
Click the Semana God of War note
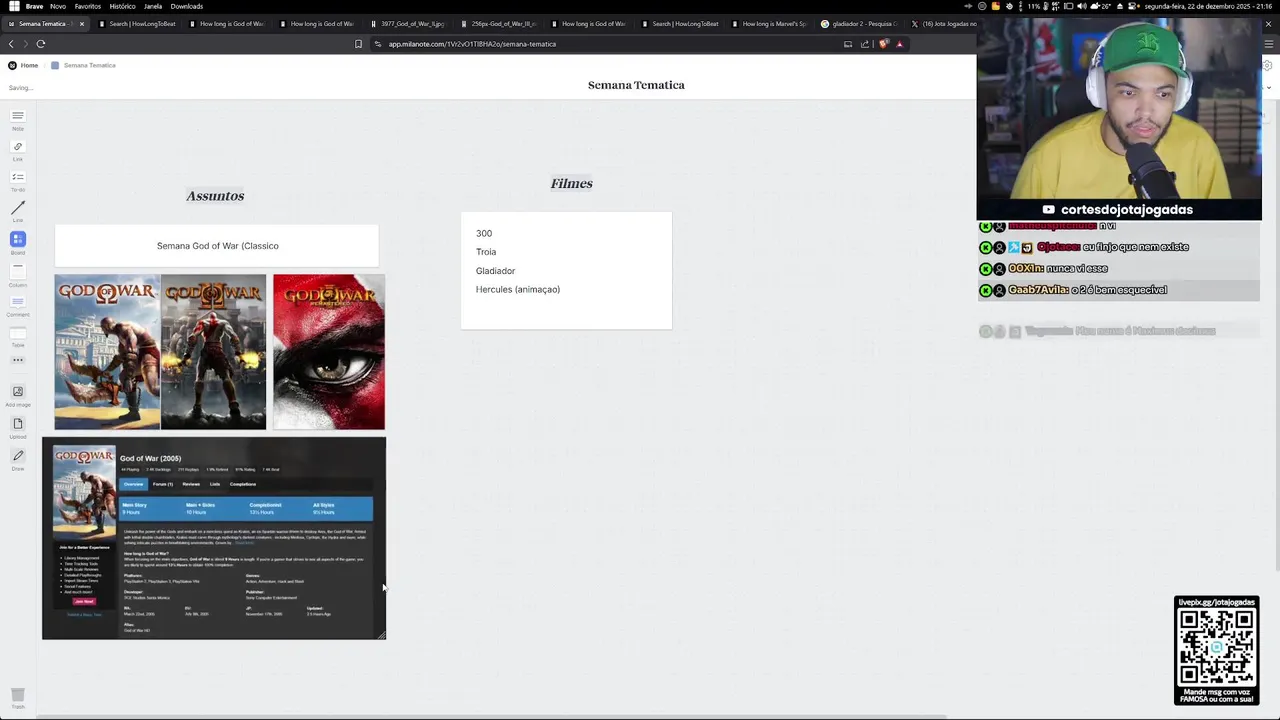[x=217, y=246]
